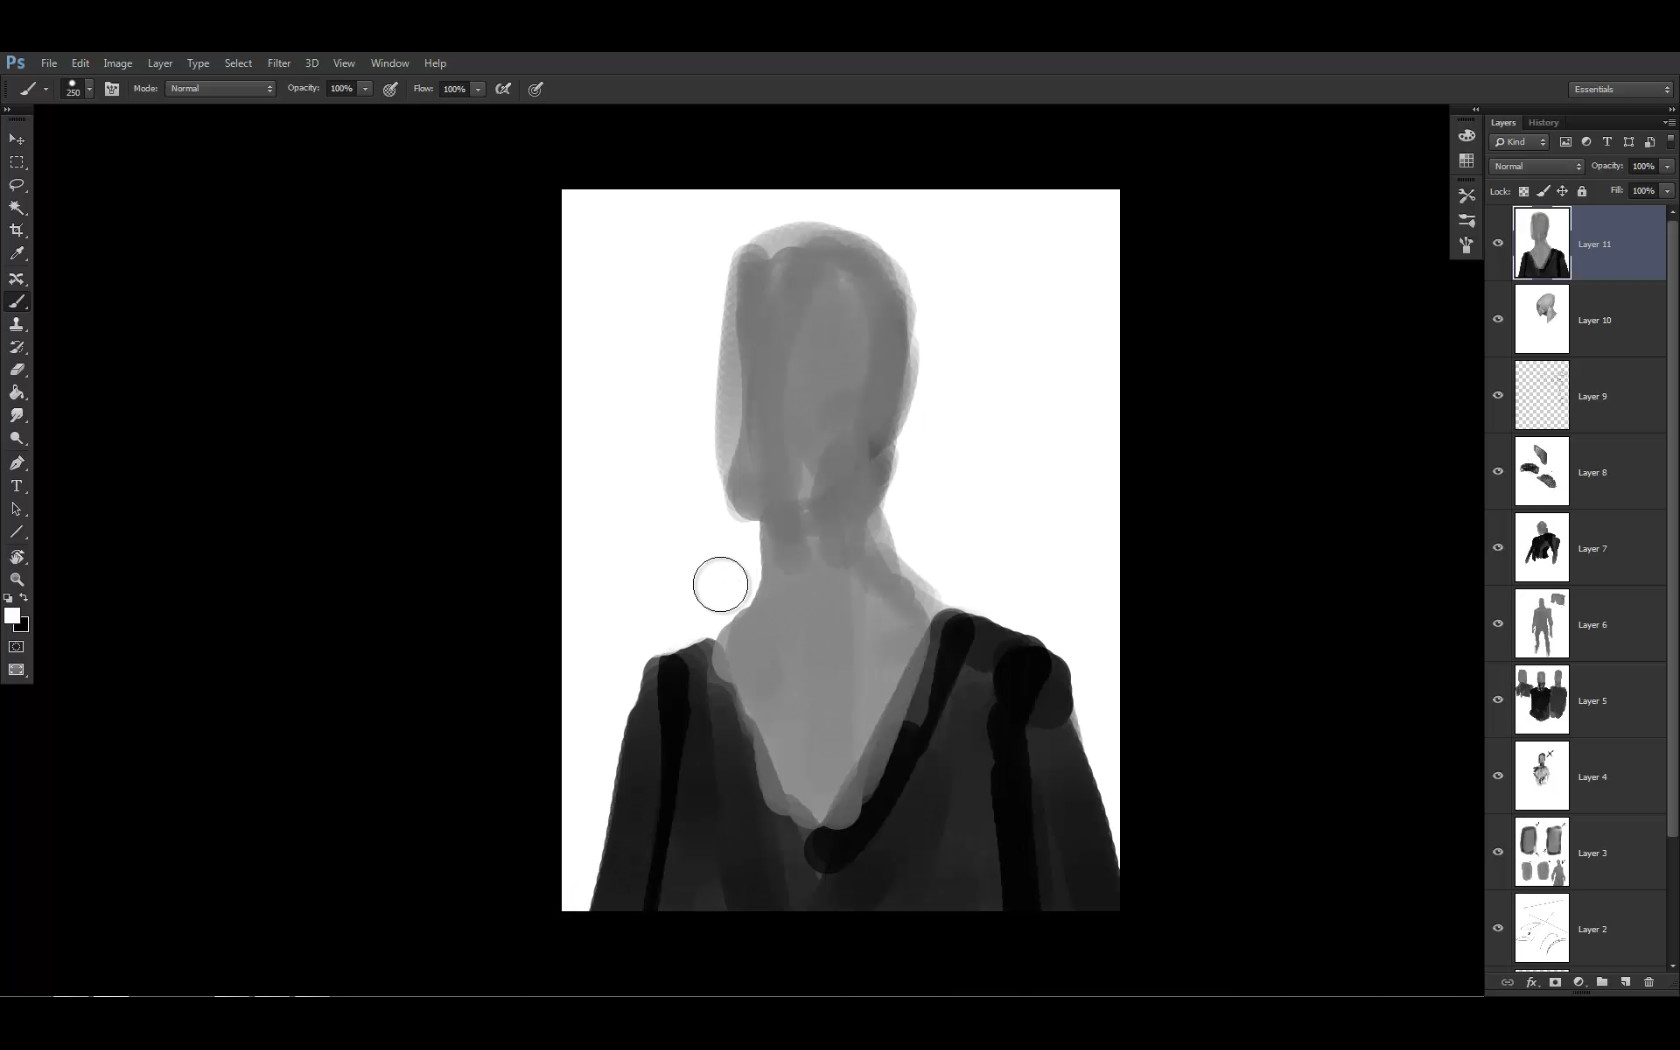Switch to the History tab
This screenshot has height=1050, width=1680.
point(1543,122)
